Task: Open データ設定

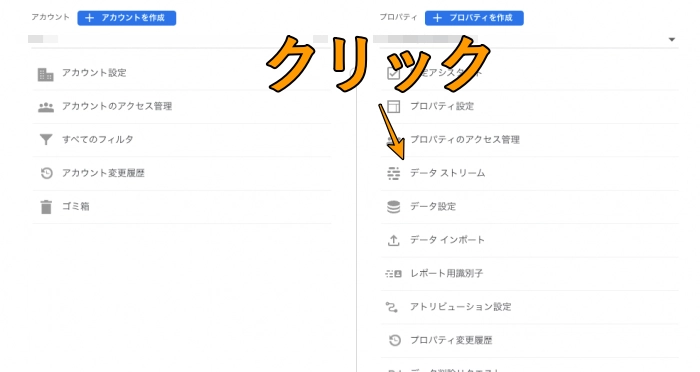Action: tap(433, 206)
